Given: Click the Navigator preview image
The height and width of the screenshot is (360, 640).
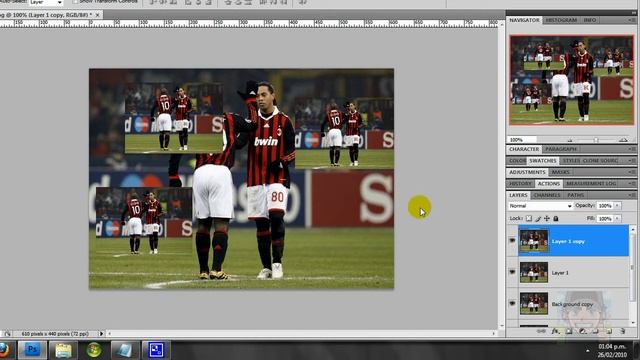Looking at the screenshot, I should pyautogui.click(x=571, y=80).
